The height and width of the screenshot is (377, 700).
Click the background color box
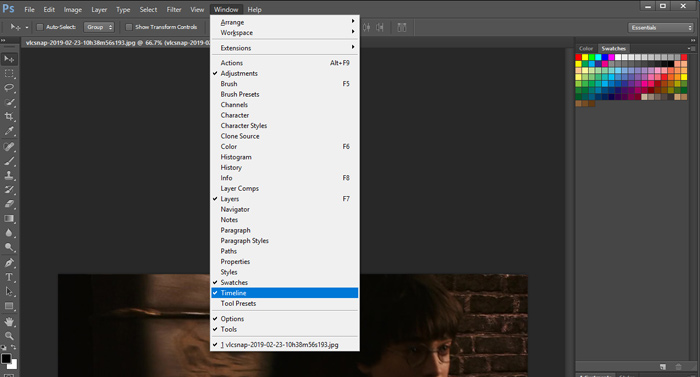click(x=14, y=365)
